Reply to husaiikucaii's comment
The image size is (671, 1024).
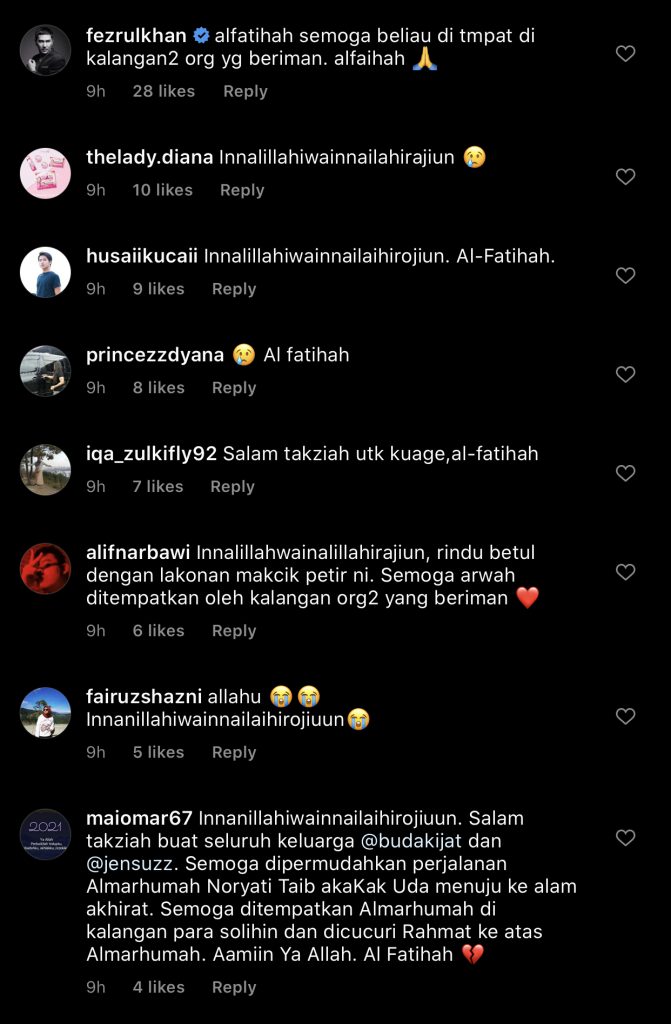[234, 289]
